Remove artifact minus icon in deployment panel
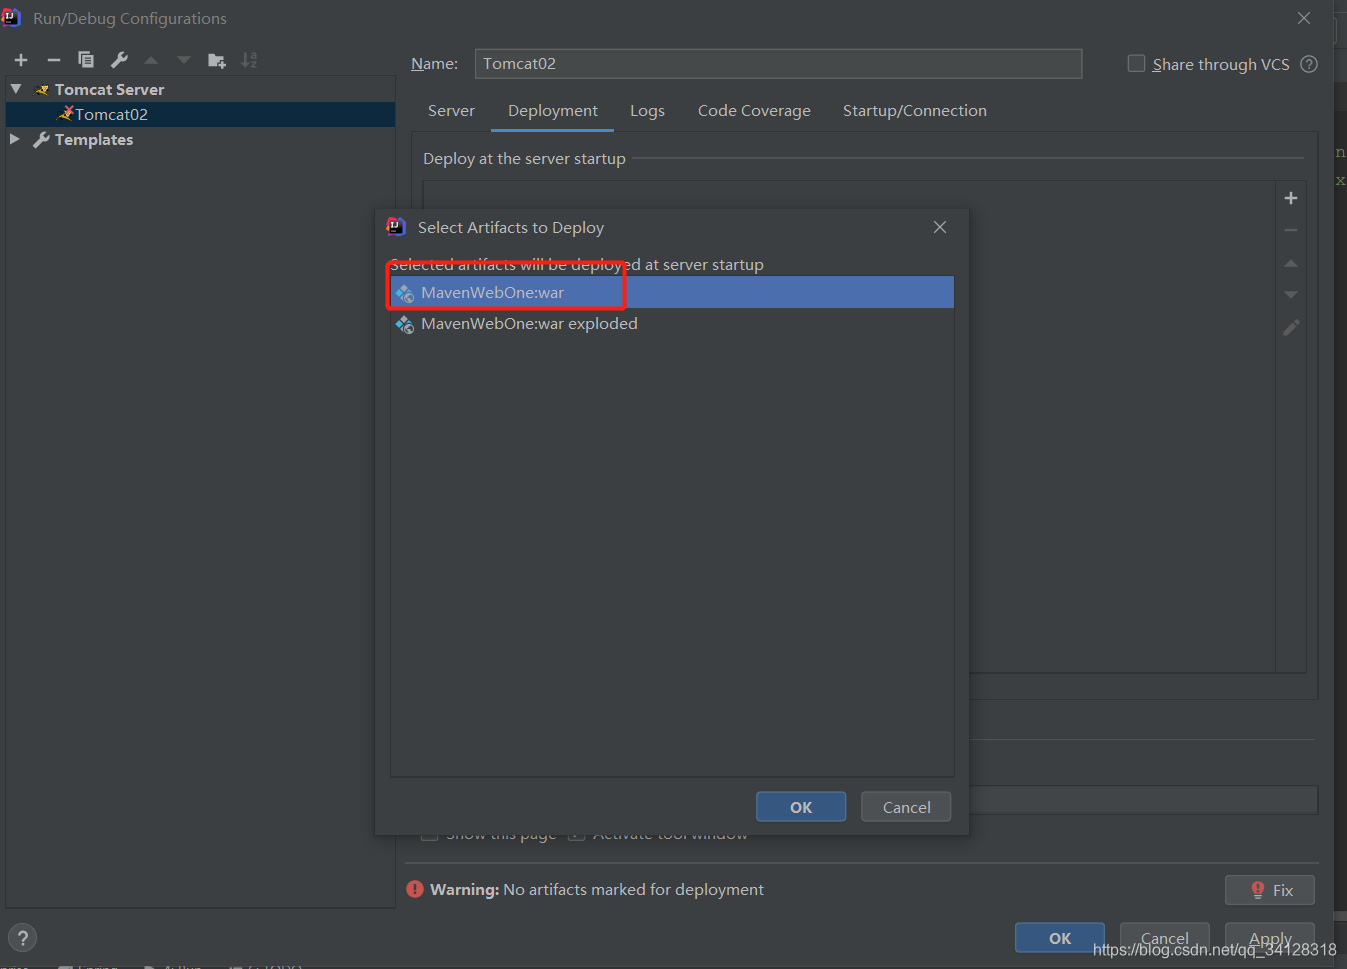Screen dimensions: 1347x969 [x=1291, y=230]
